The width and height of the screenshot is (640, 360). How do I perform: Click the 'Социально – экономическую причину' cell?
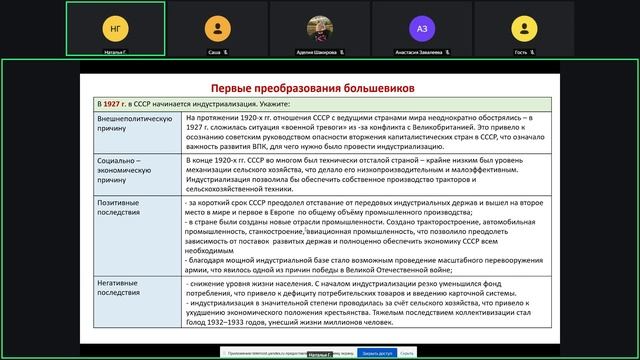tap(138, 174)
